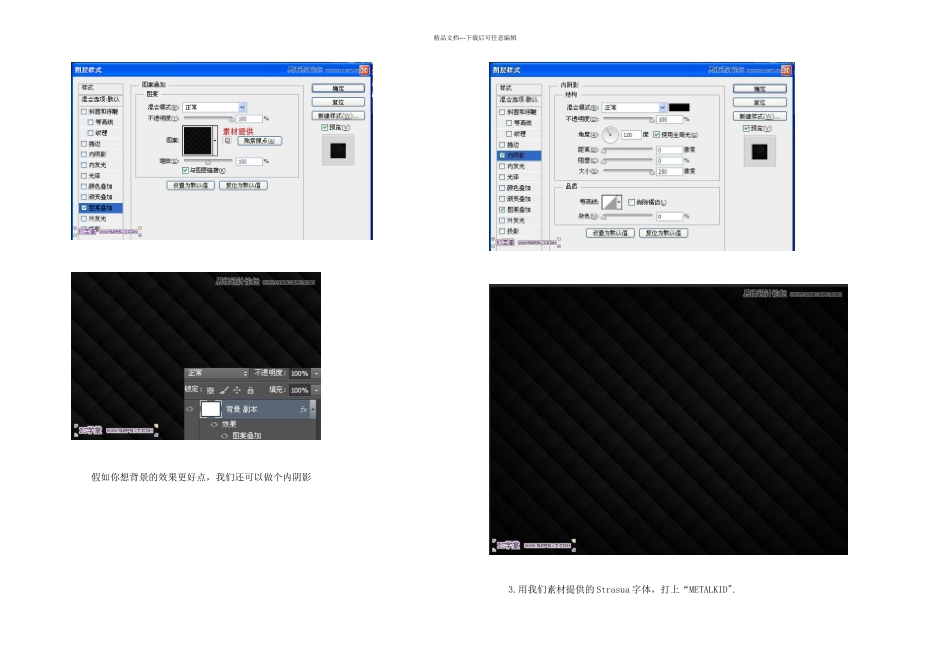Toggle 使用全局光 global light checkbox
This screenshot has height=672, width=950.
[656, 135]
